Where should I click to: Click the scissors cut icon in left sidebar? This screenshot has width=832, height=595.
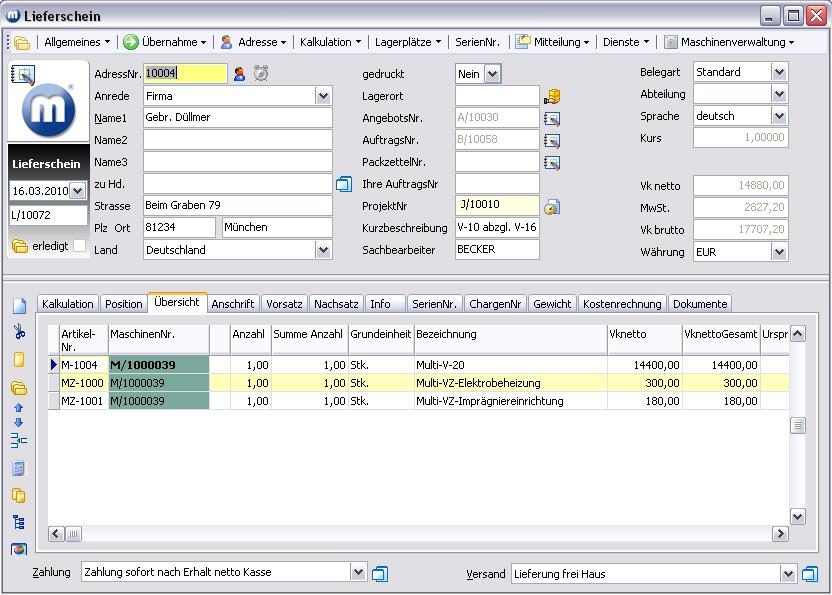click(x=19, y=333)
